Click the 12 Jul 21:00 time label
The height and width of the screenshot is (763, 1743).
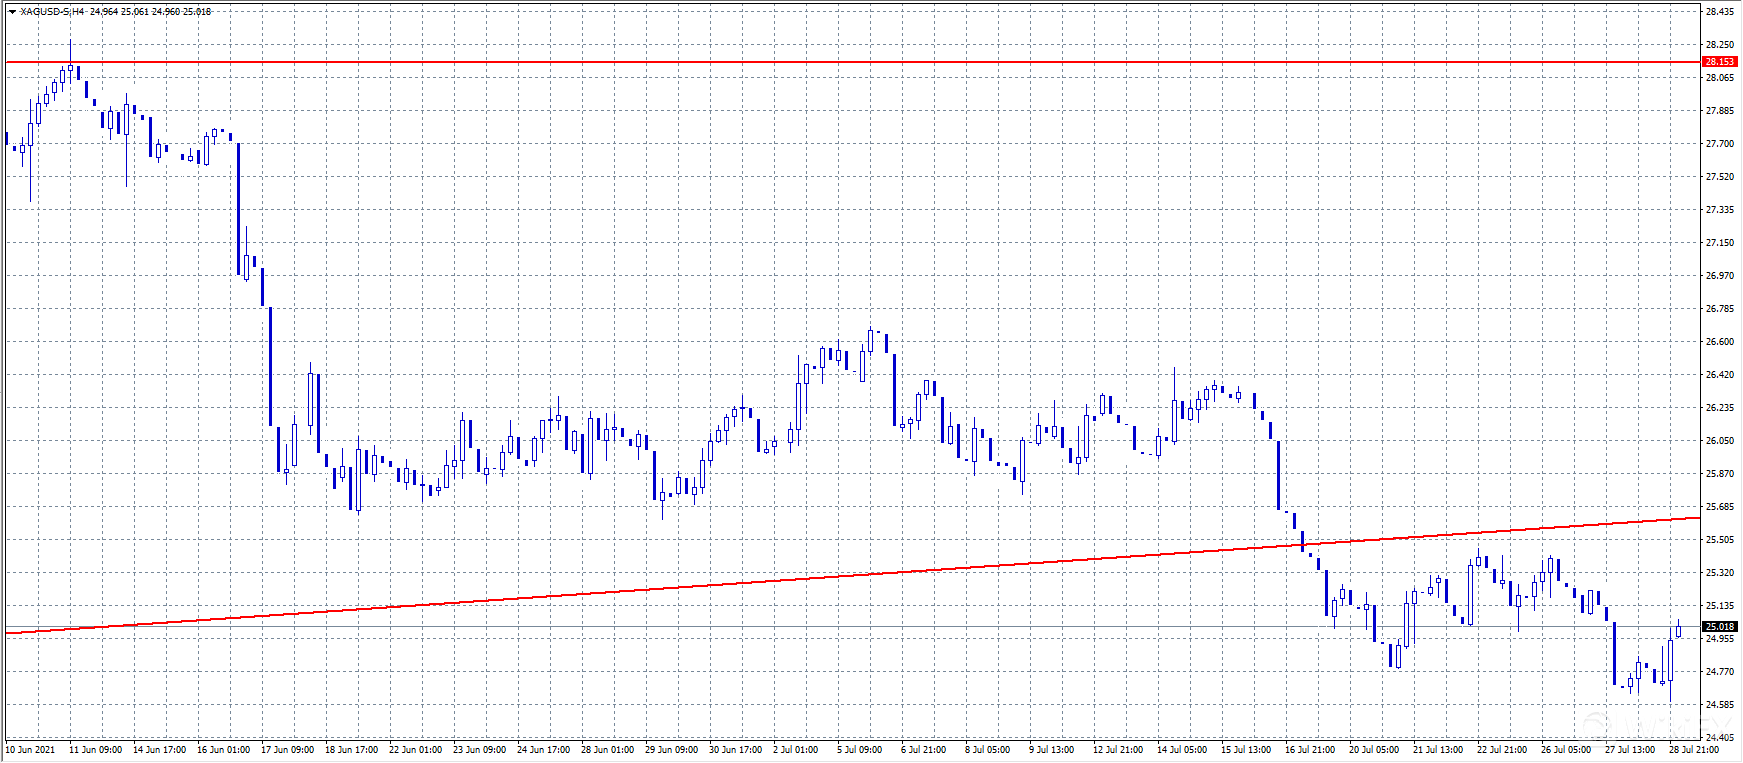(x=1117, y=749)
